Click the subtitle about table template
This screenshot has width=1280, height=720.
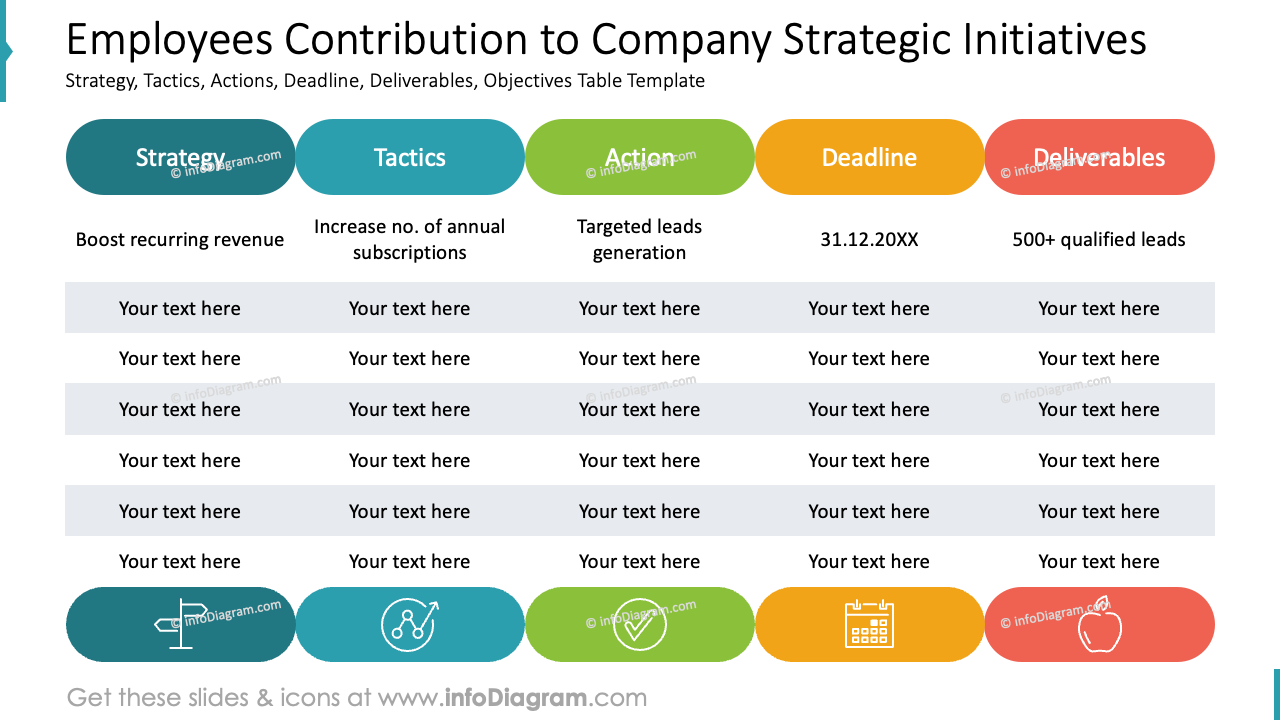(385, 81)
